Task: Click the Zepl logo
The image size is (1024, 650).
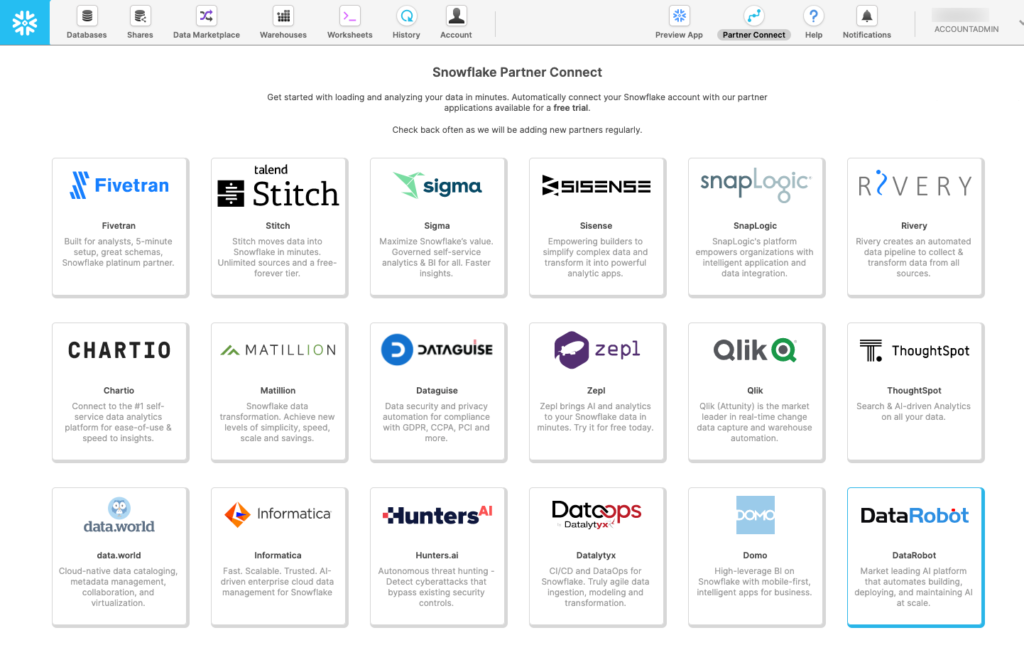Action: pyautogui.click(x=596, y=349)
